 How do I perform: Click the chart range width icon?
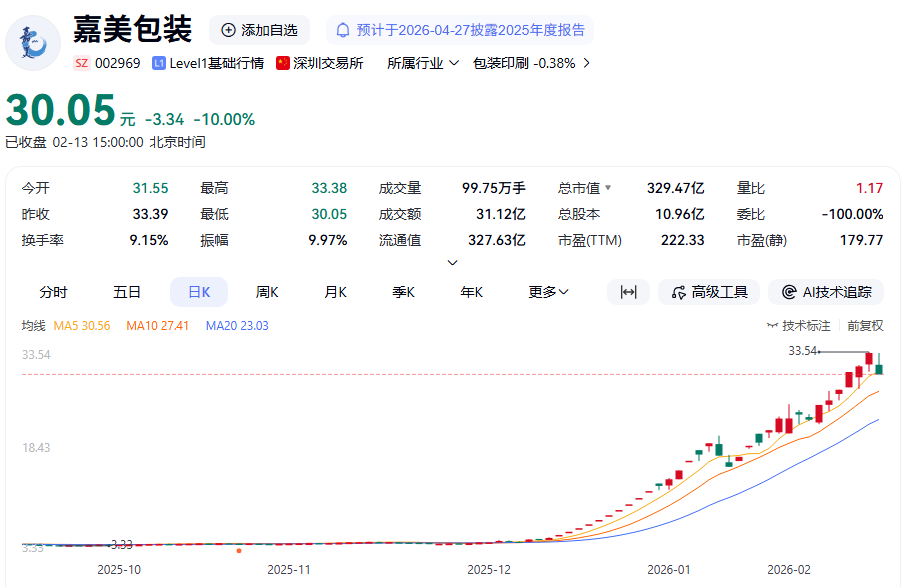(628, 292)
